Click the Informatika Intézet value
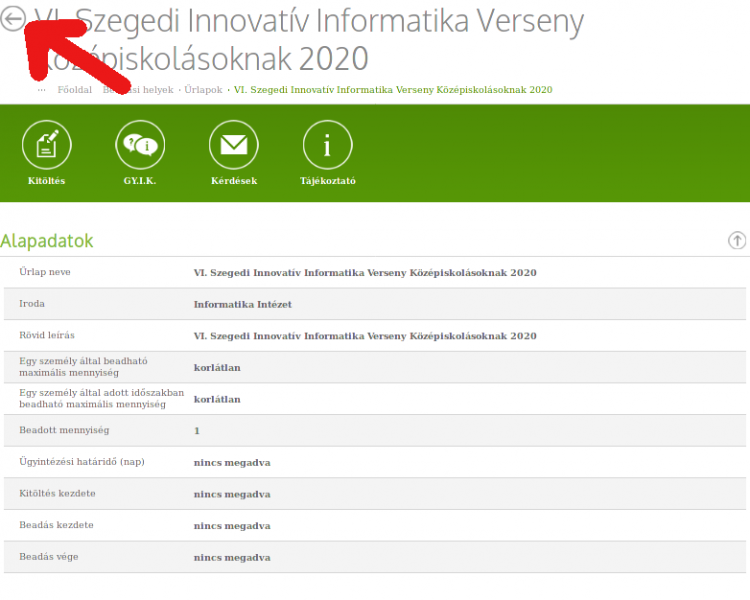 click(x=243, y=304)
